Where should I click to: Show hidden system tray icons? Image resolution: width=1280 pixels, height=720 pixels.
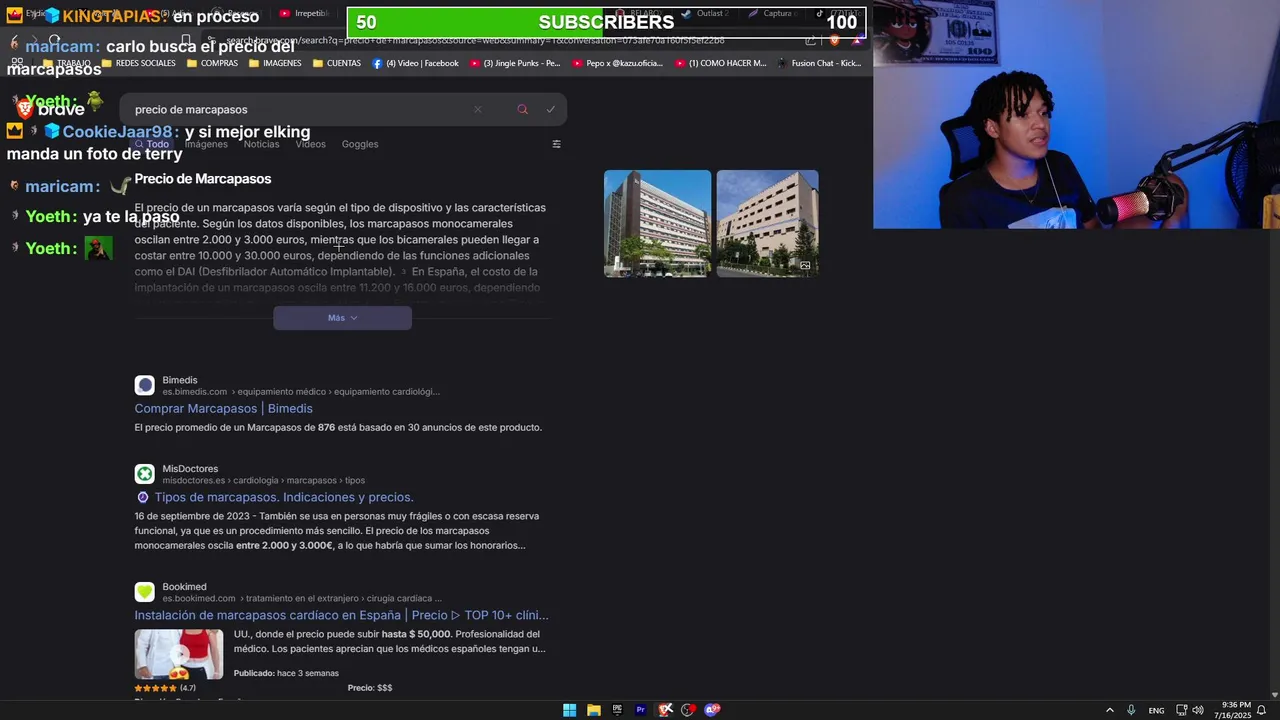pyautogui.click(x=1109, y=710)
